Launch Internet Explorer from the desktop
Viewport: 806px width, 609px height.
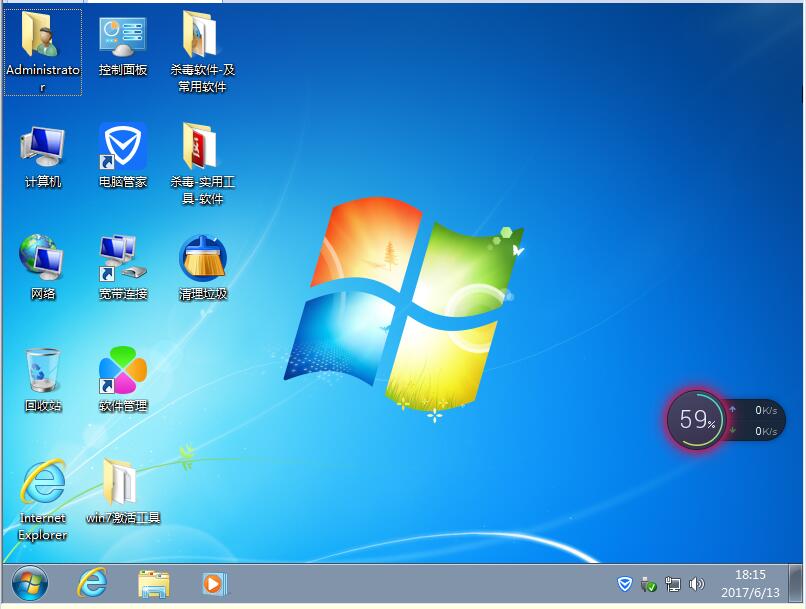click(42, 492)
